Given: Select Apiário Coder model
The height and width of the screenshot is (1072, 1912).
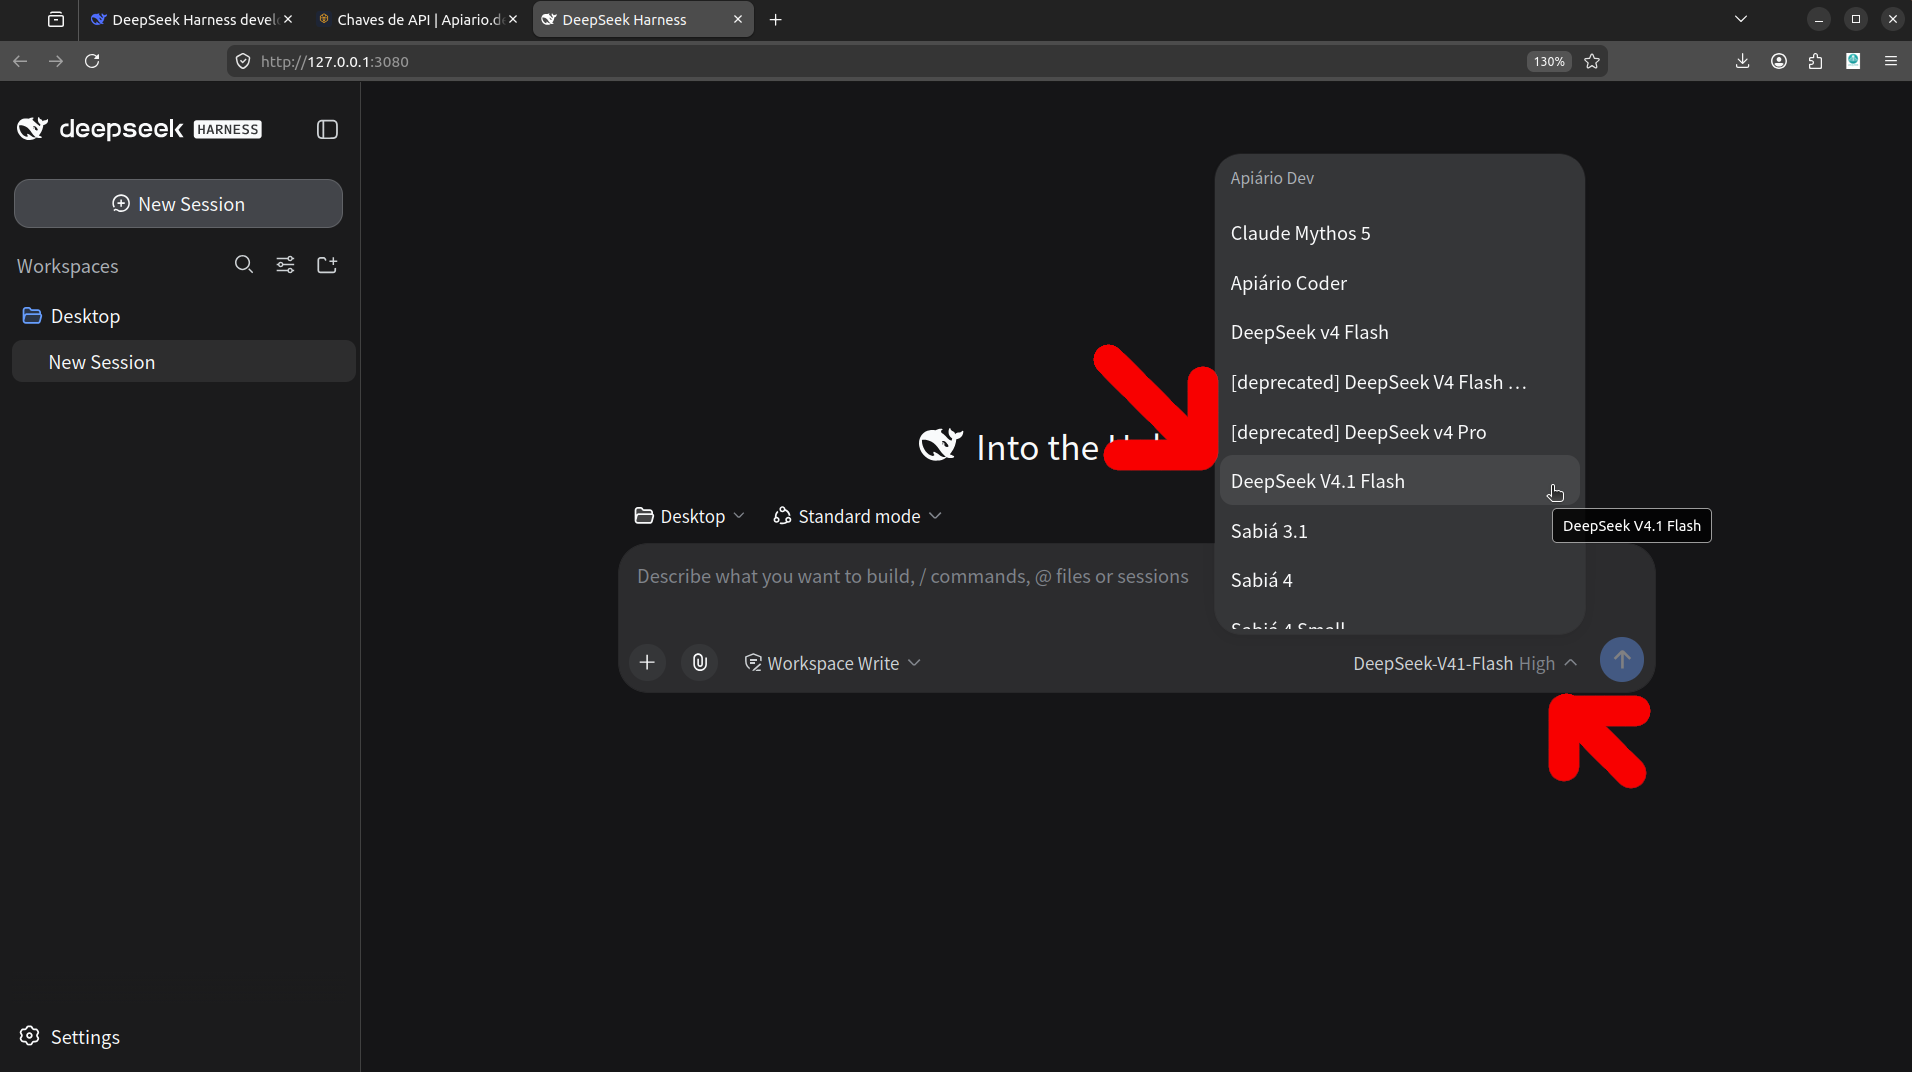Looking at the screenshot, I should [1399, 283].
